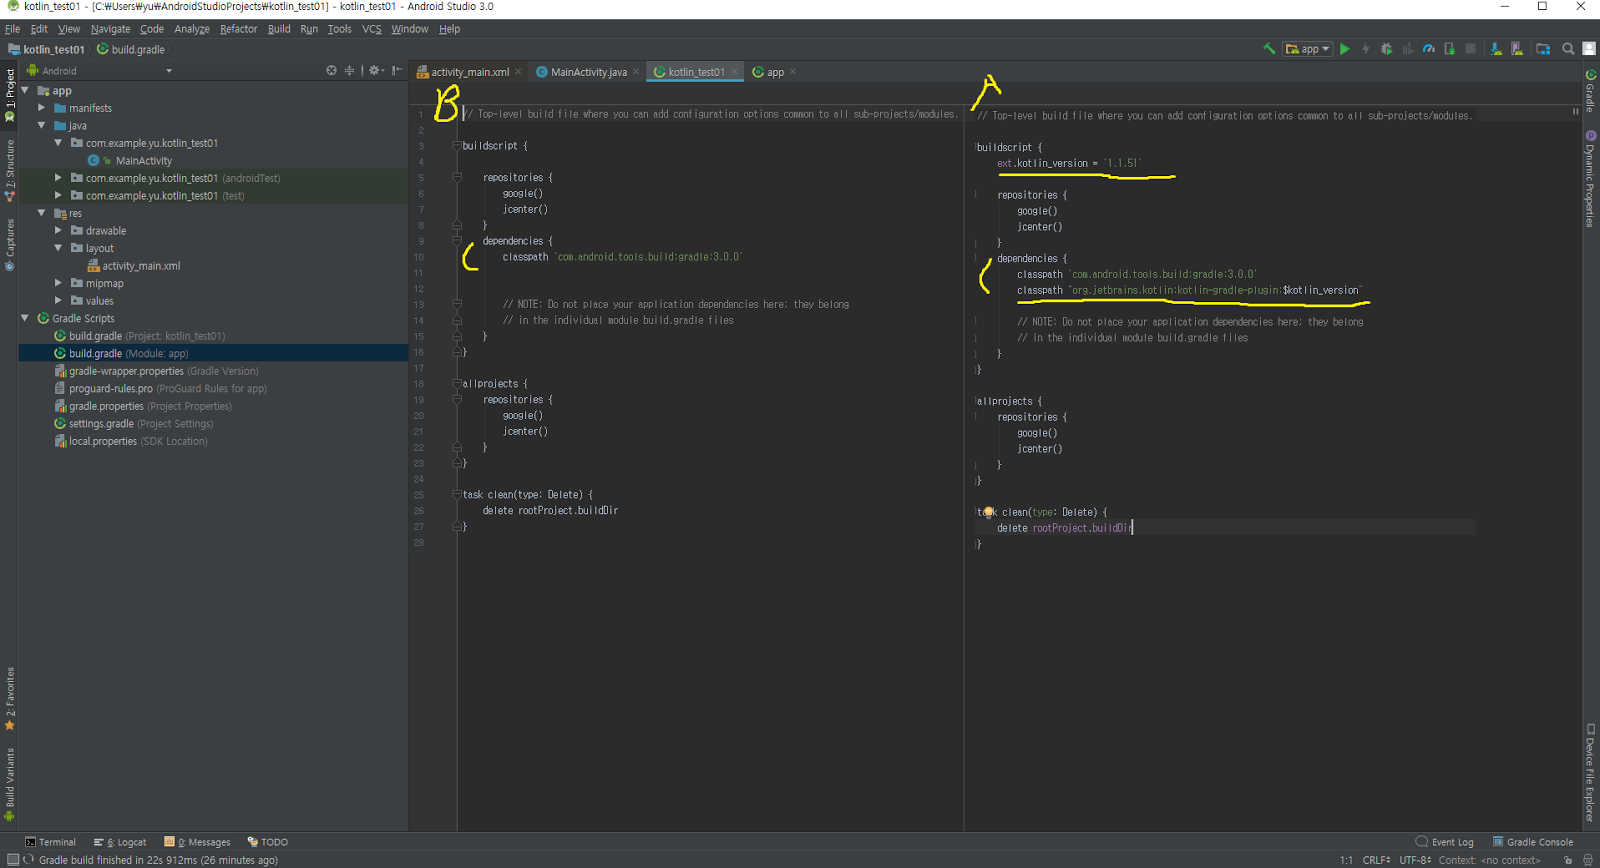Open the Android Profiler gauge icon
1600x868 pixels.
(x=1429, y=49)
